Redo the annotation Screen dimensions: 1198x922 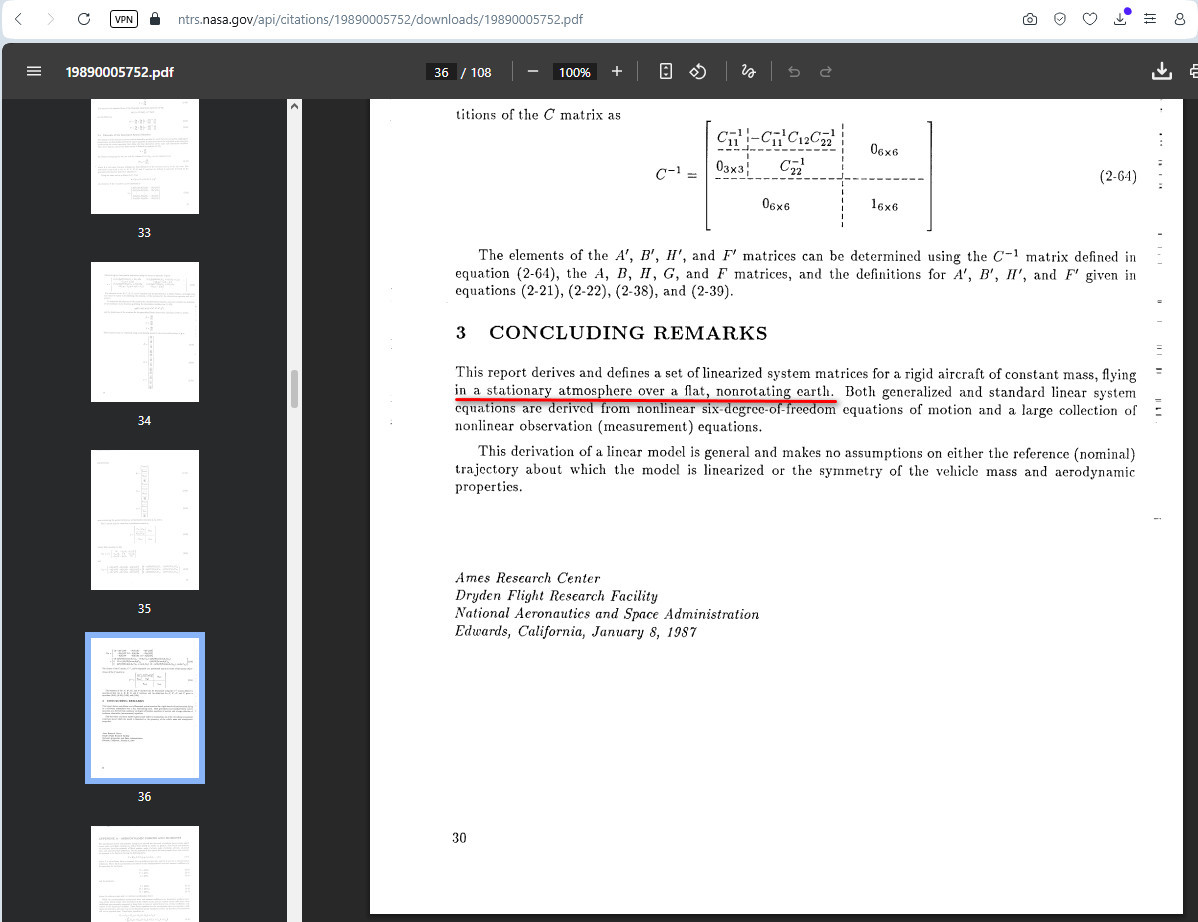point(825,72)
